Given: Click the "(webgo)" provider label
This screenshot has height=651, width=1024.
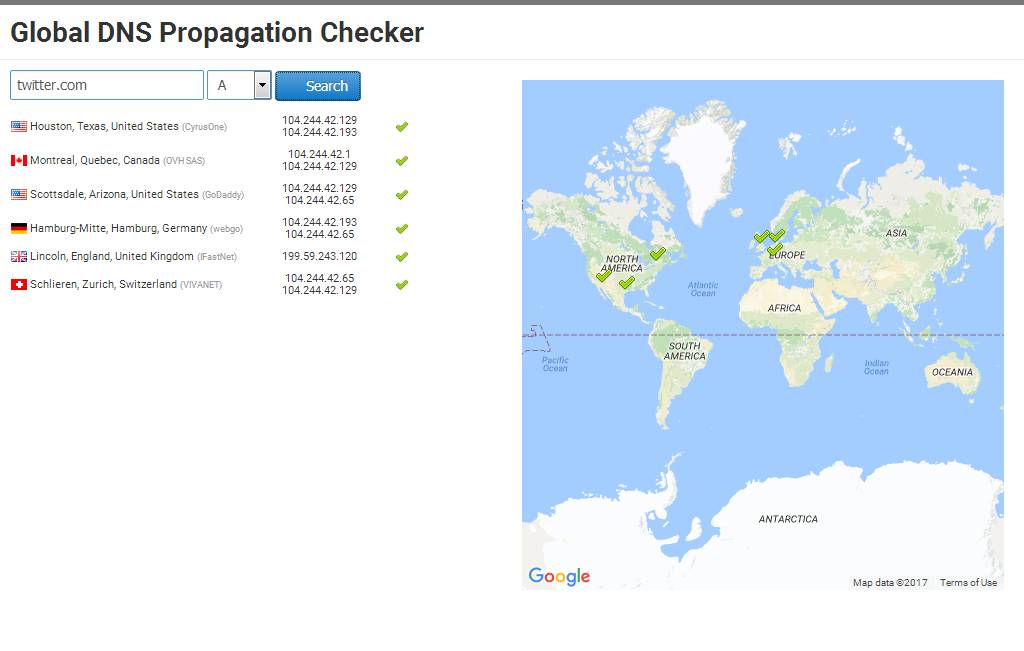Looking at the screenshot, I should pyautogui.click(x=227, y=229).
